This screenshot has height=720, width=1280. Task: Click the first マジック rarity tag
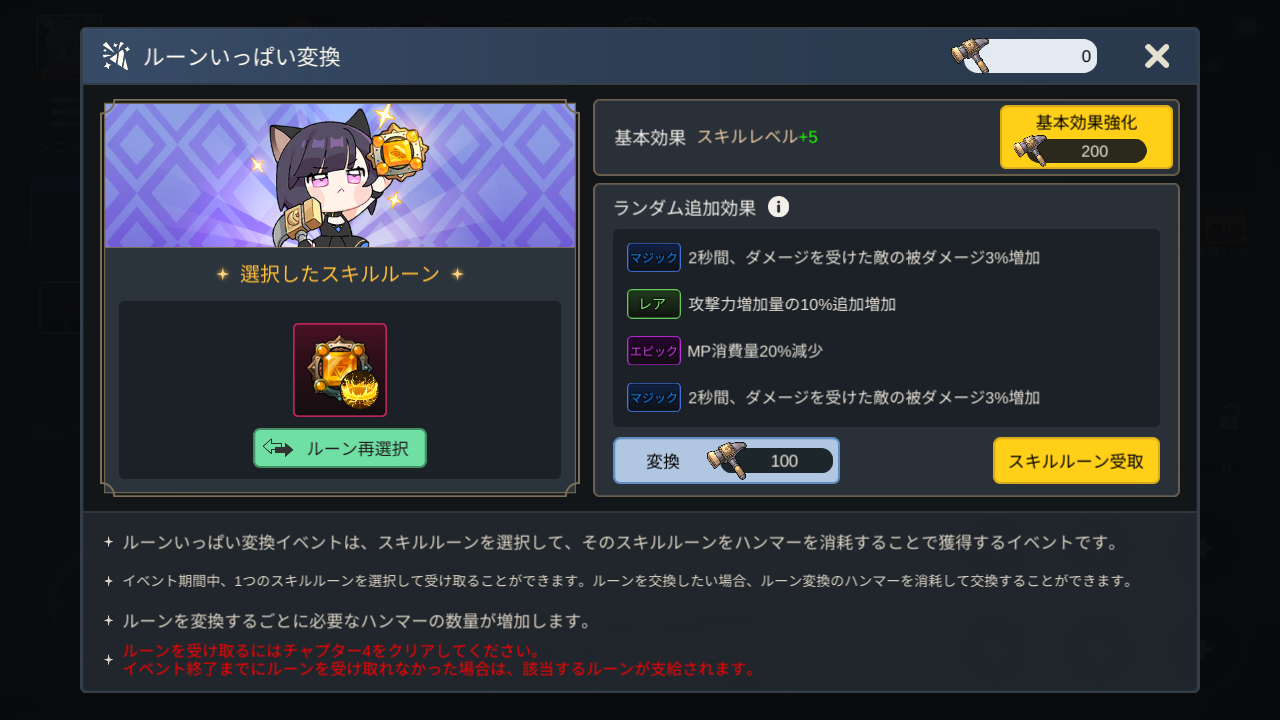654,257
